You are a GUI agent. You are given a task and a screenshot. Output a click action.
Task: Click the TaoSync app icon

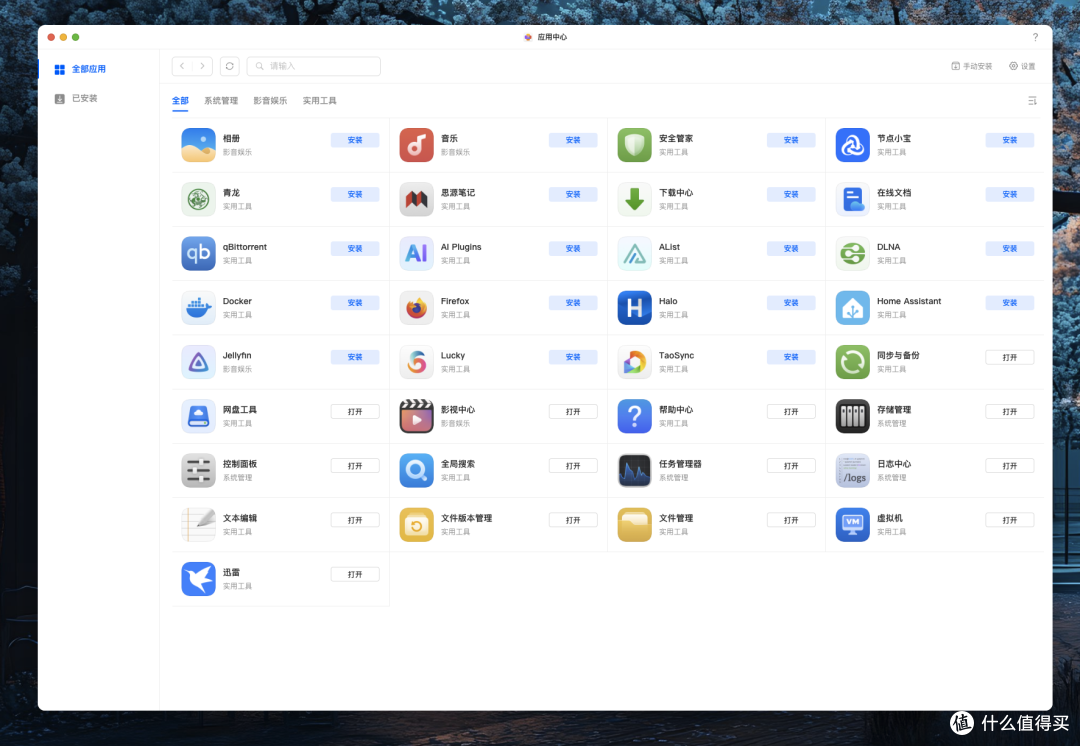[x=634, y=362]
